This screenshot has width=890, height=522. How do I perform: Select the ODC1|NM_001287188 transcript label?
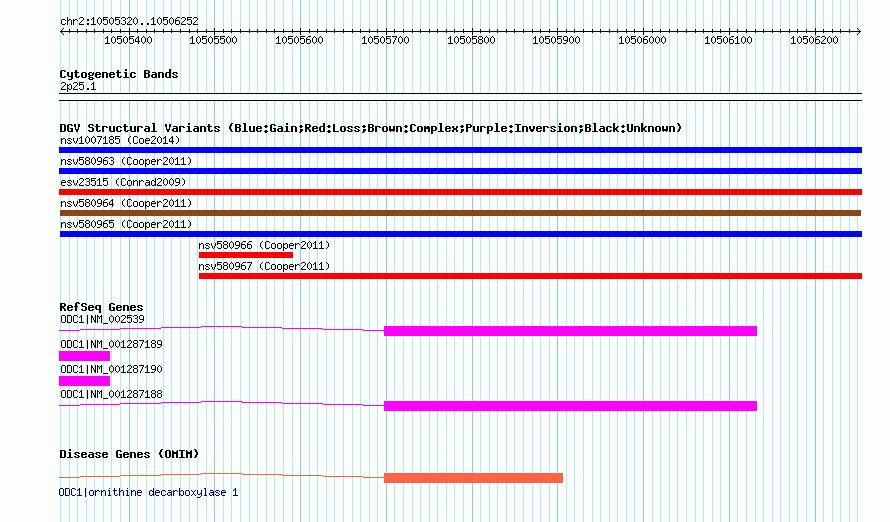coord(111,394)
